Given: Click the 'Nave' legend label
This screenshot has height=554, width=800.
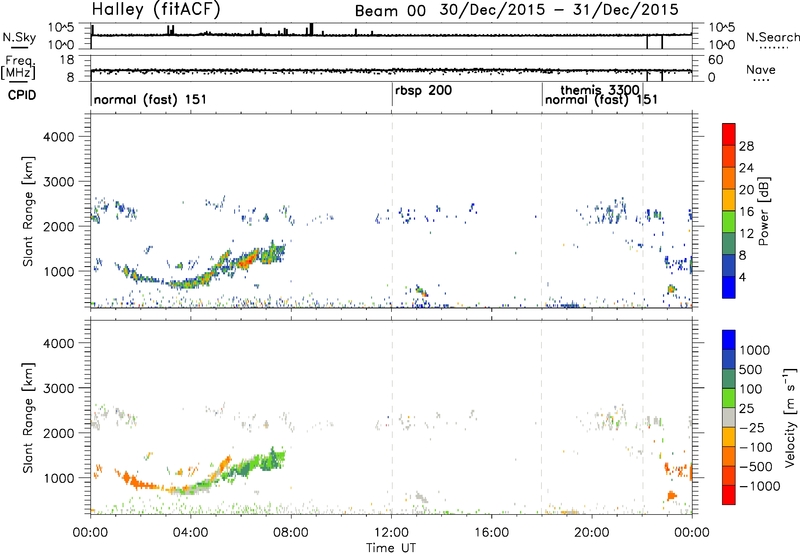Looking at the screenshot, I should (x=761, y=69).
